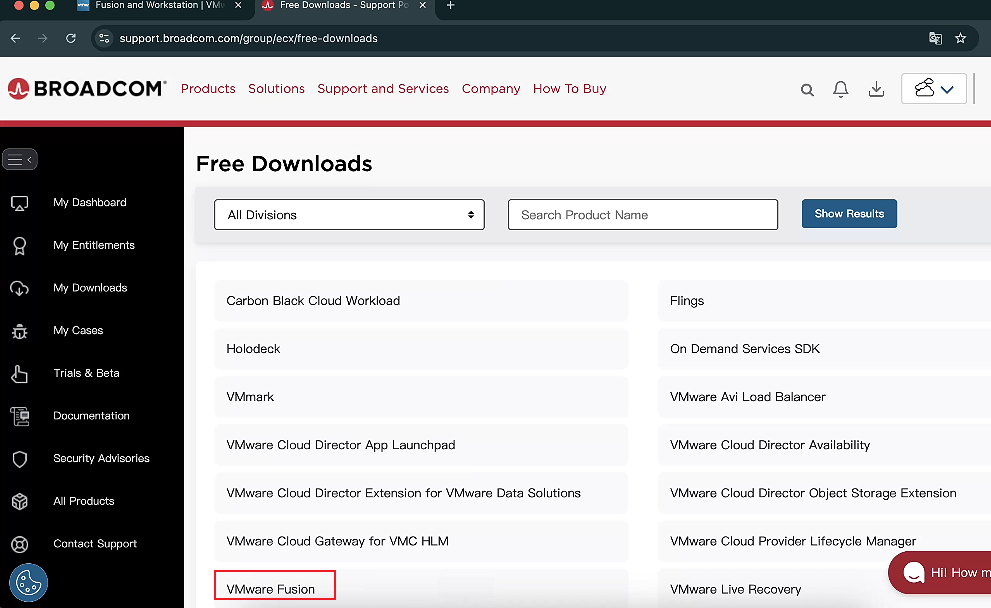Open the Company menu
The height and width of the screenshot is (608, 991).
coord(491,88)
